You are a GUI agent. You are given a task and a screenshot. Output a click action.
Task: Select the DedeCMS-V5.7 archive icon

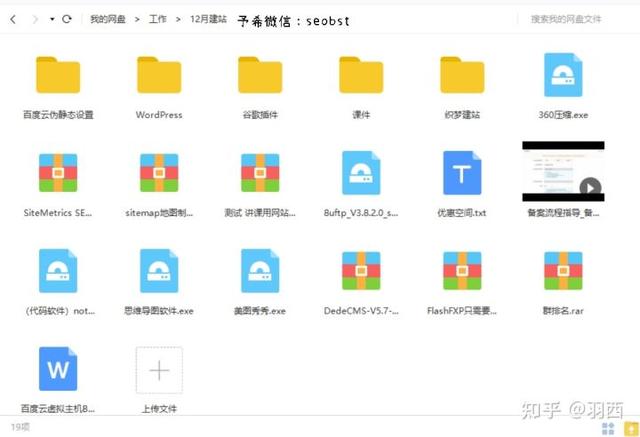click(361, 271)
